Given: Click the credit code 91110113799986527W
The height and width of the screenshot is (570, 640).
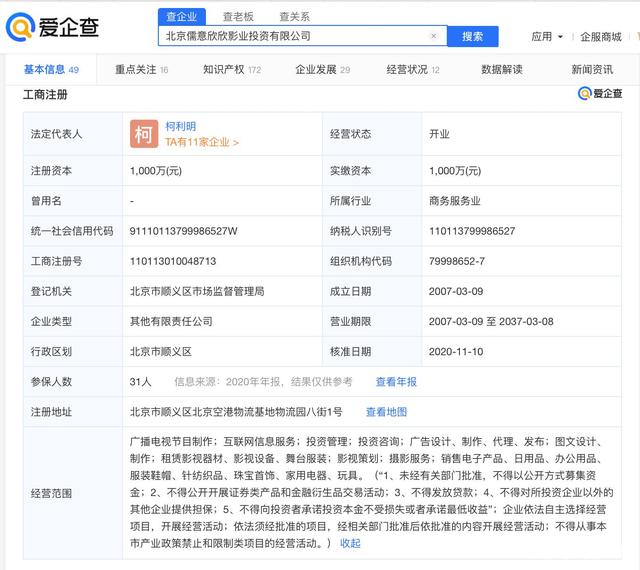Looking at the screenshot, I should (183, 231).
